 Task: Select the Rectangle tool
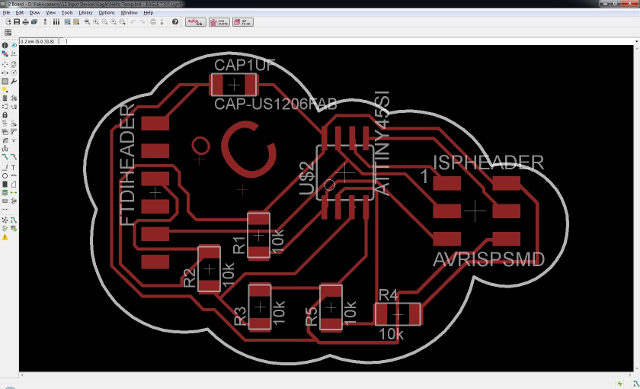(x=5, y=184)
